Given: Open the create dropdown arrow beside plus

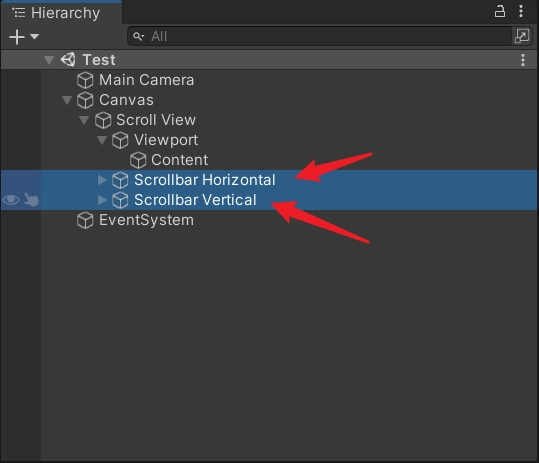Looking at the screenshot, I should [34, 36].
